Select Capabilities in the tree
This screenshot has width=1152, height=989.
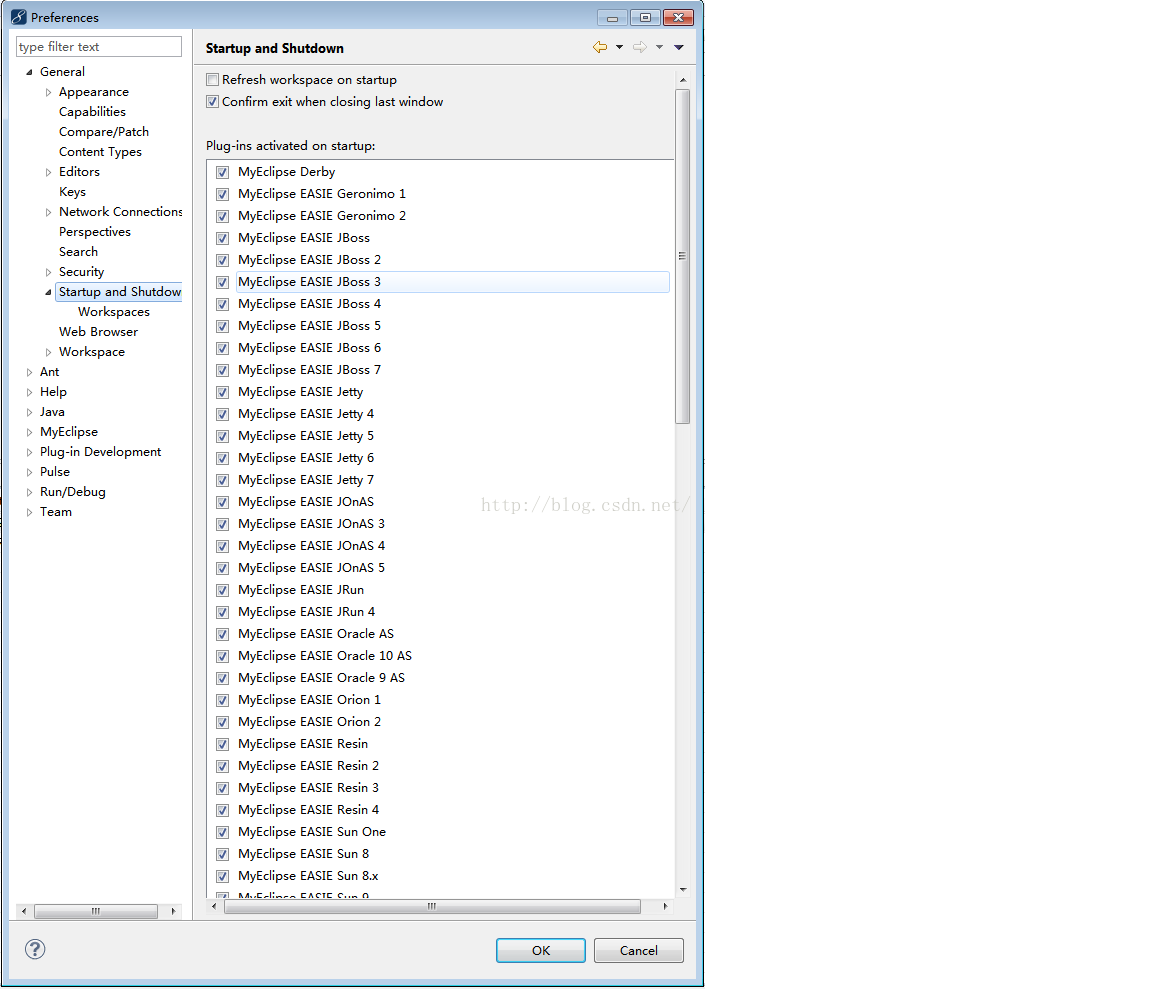click(x=93, y=112)
